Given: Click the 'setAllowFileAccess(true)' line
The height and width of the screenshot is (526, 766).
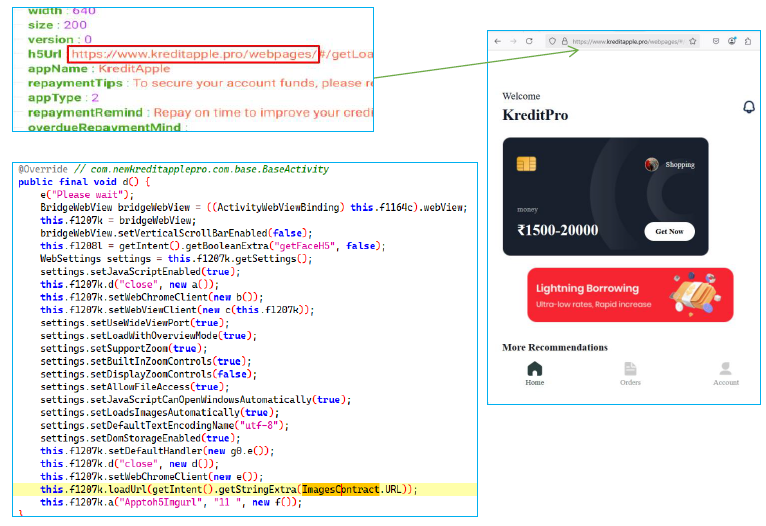Looking at the screenshot, I should (x=134, y=387).
